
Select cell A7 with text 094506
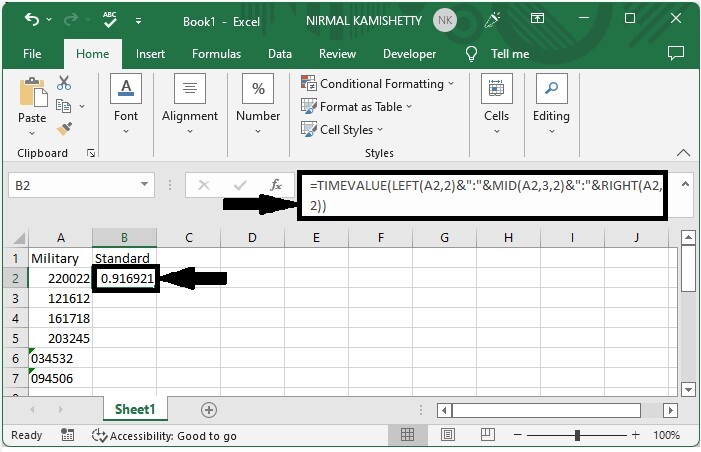coord(60,378)
